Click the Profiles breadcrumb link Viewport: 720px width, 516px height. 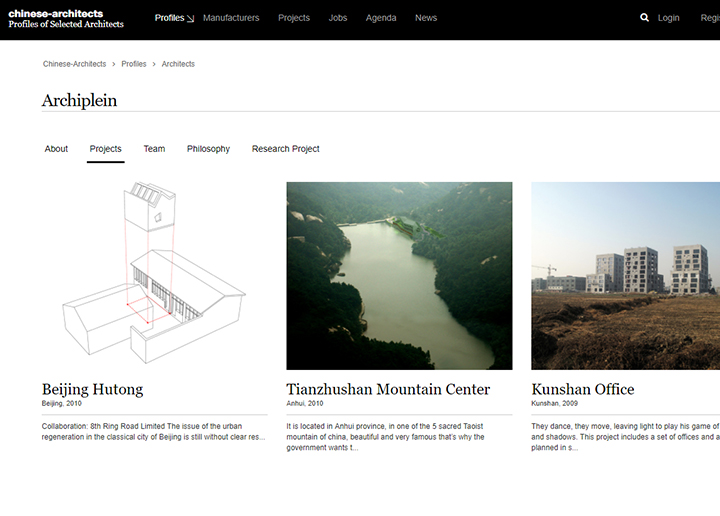pos(134,64)
